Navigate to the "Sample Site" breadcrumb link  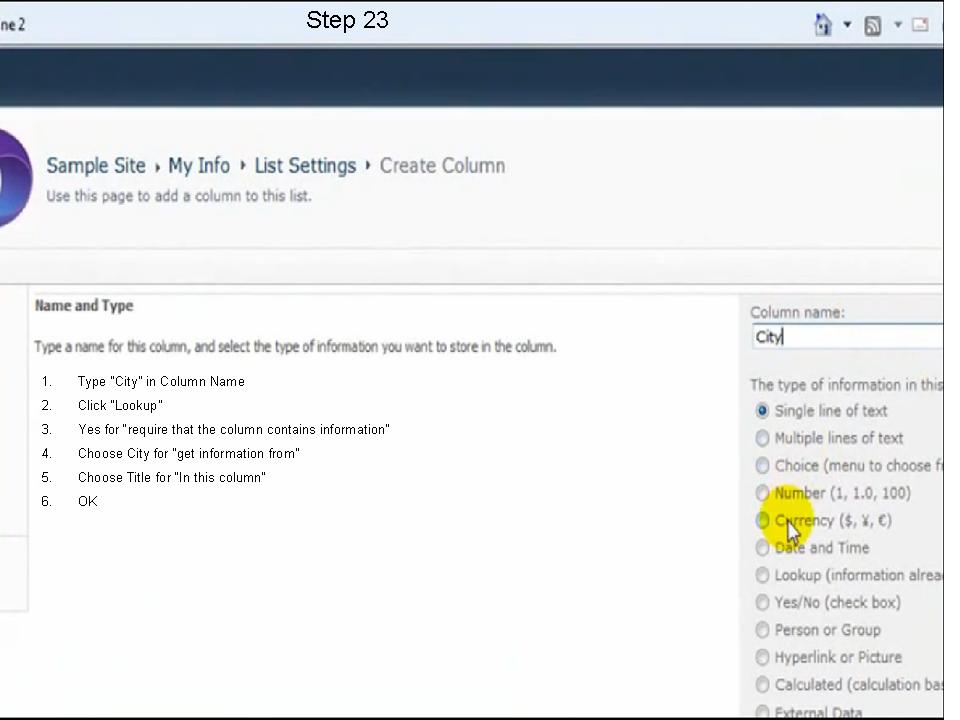click(x=96, y=165)
